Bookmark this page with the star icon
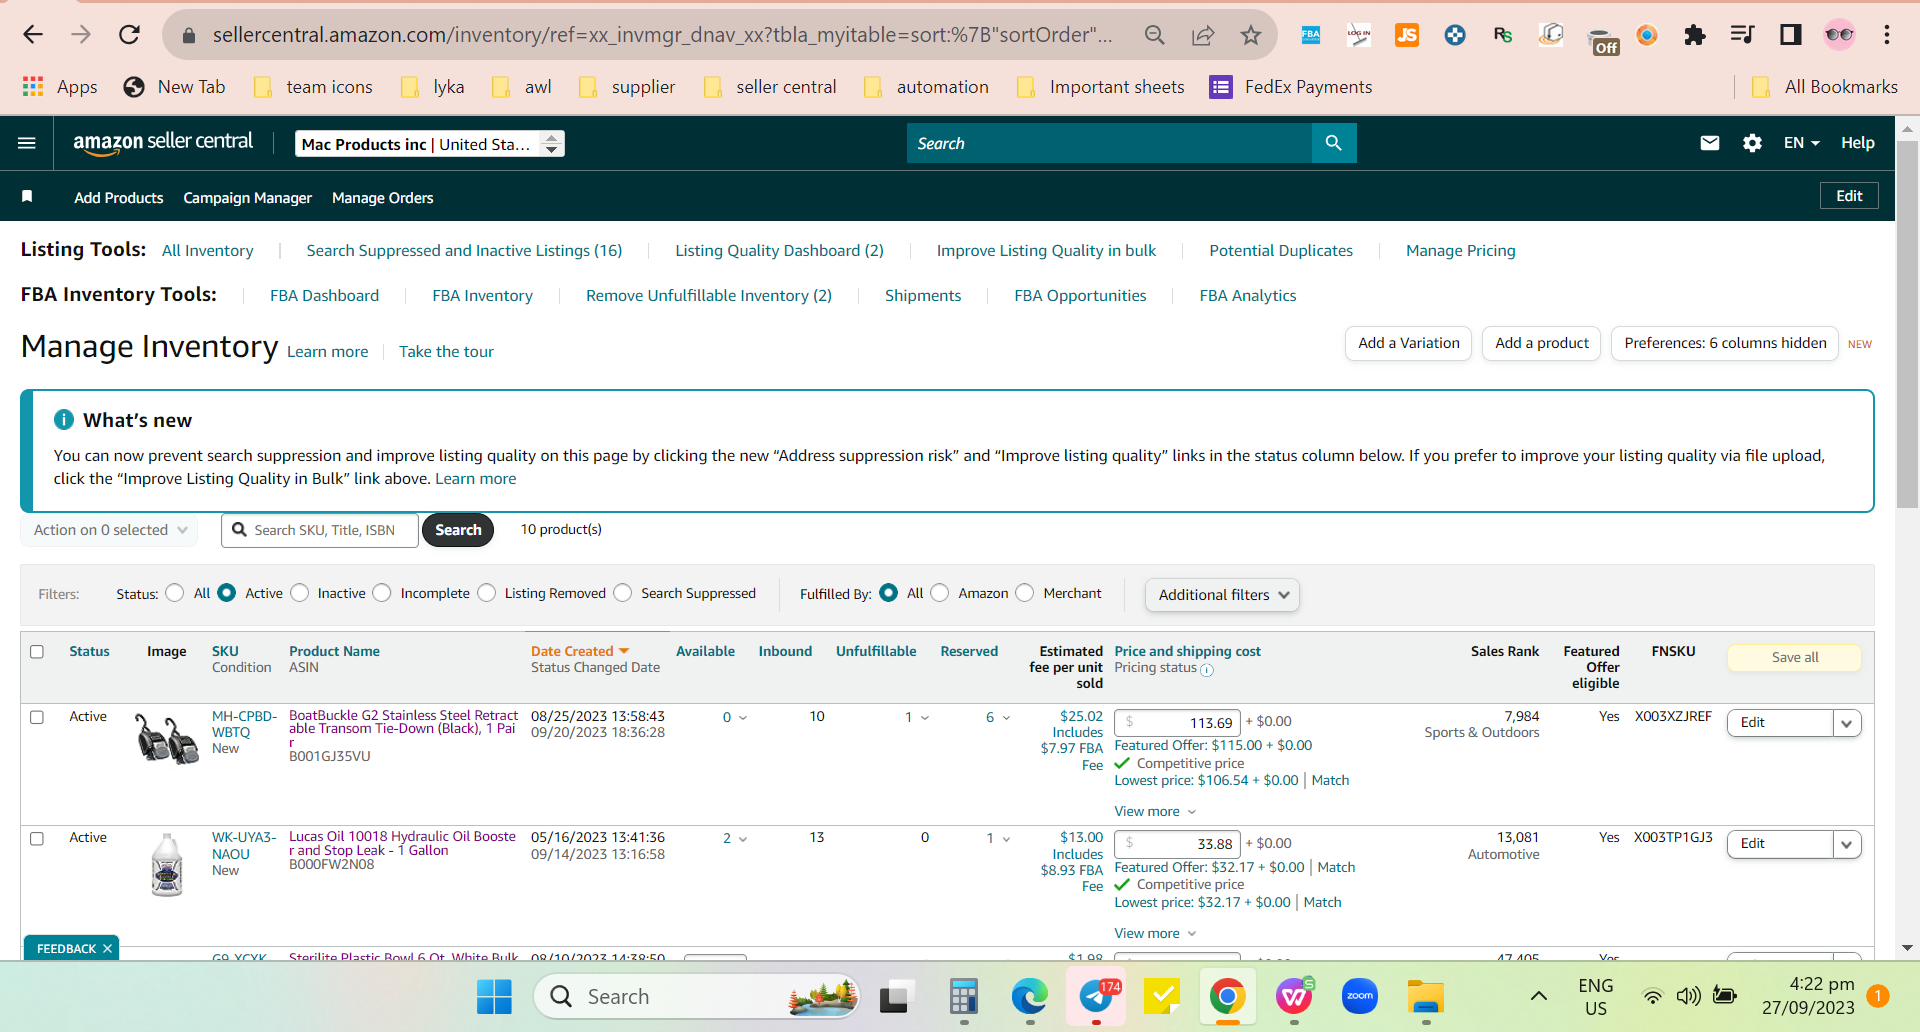This screenshot has width=1920, height=1032. tap(1250, 35)
